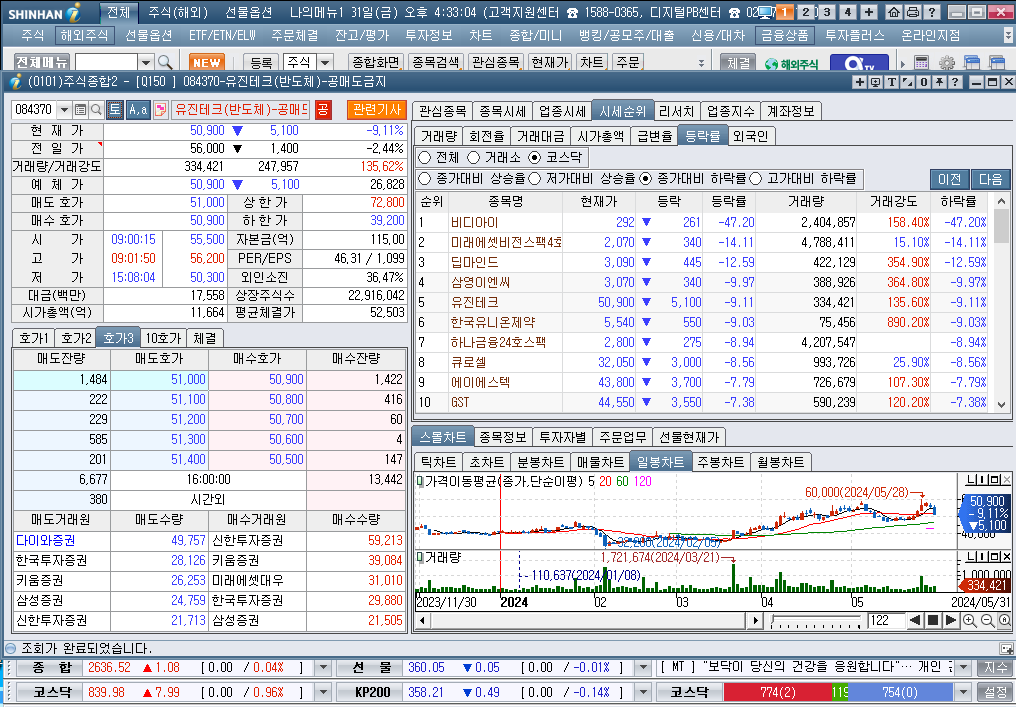Select 저가대비 상승율 radio option
1016x707 pixels.
(535, 178)
